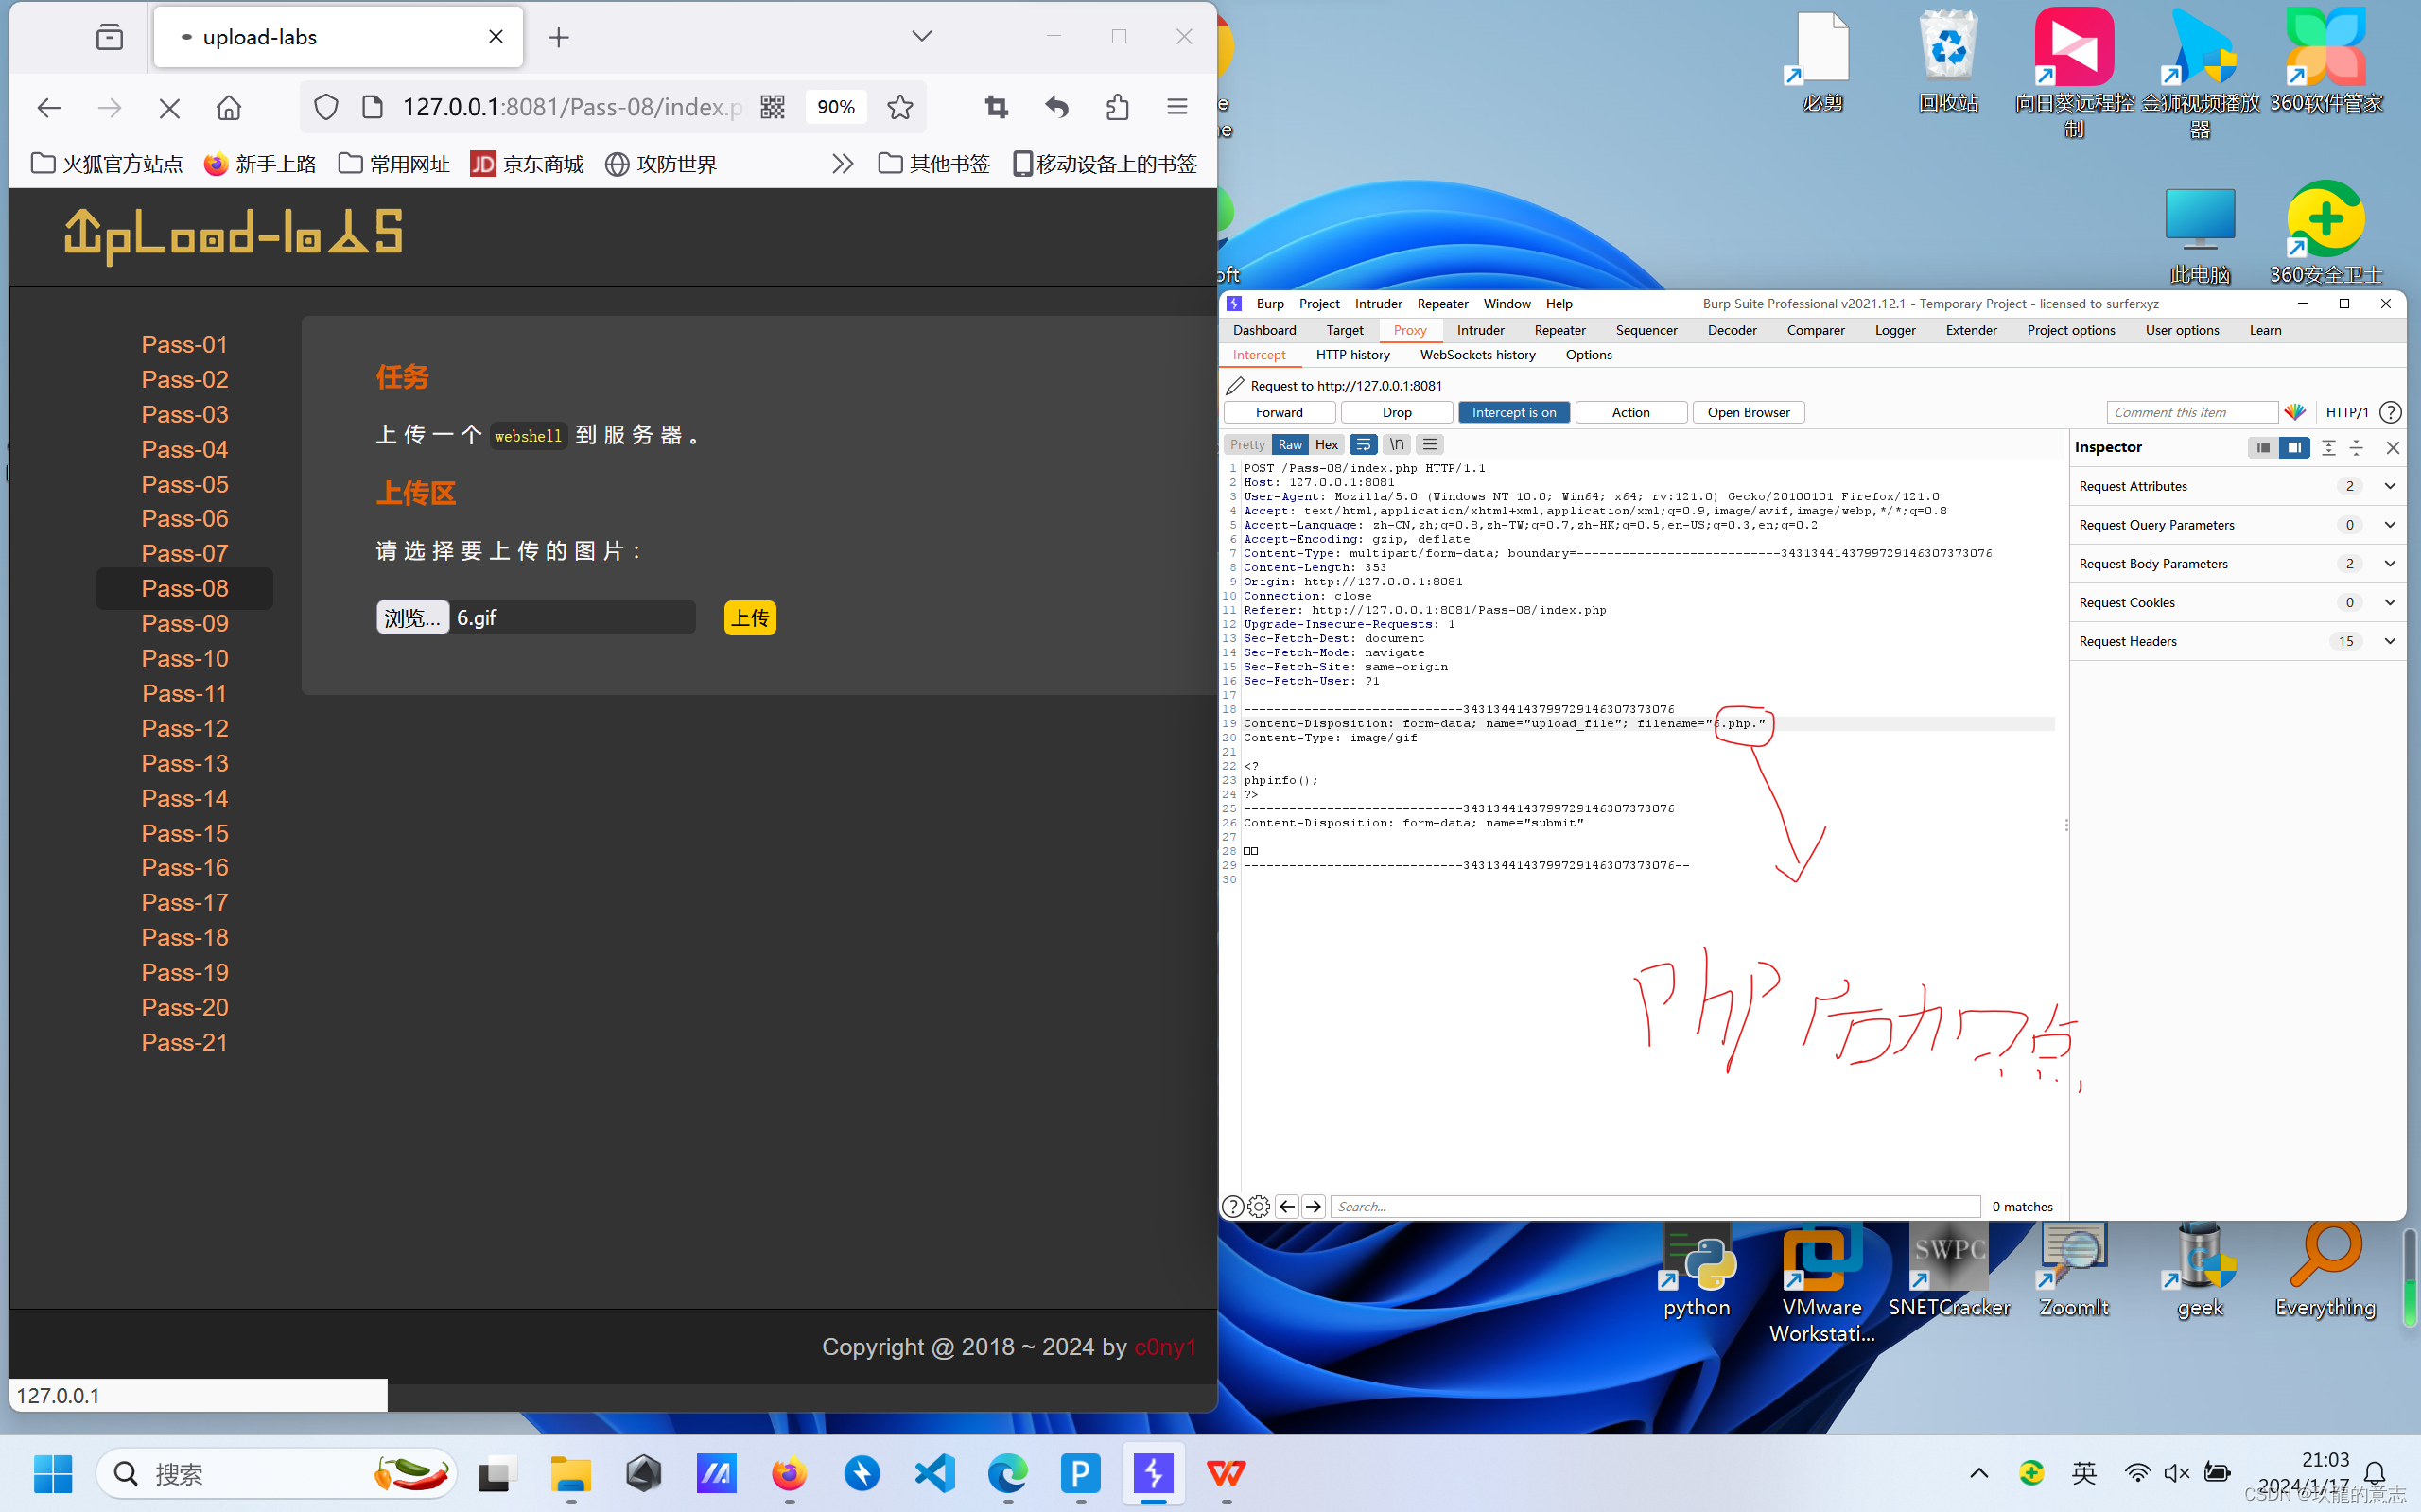Show hidden tray icons chevron
2421x1512 pixels.
[x=1978, y=1473]
